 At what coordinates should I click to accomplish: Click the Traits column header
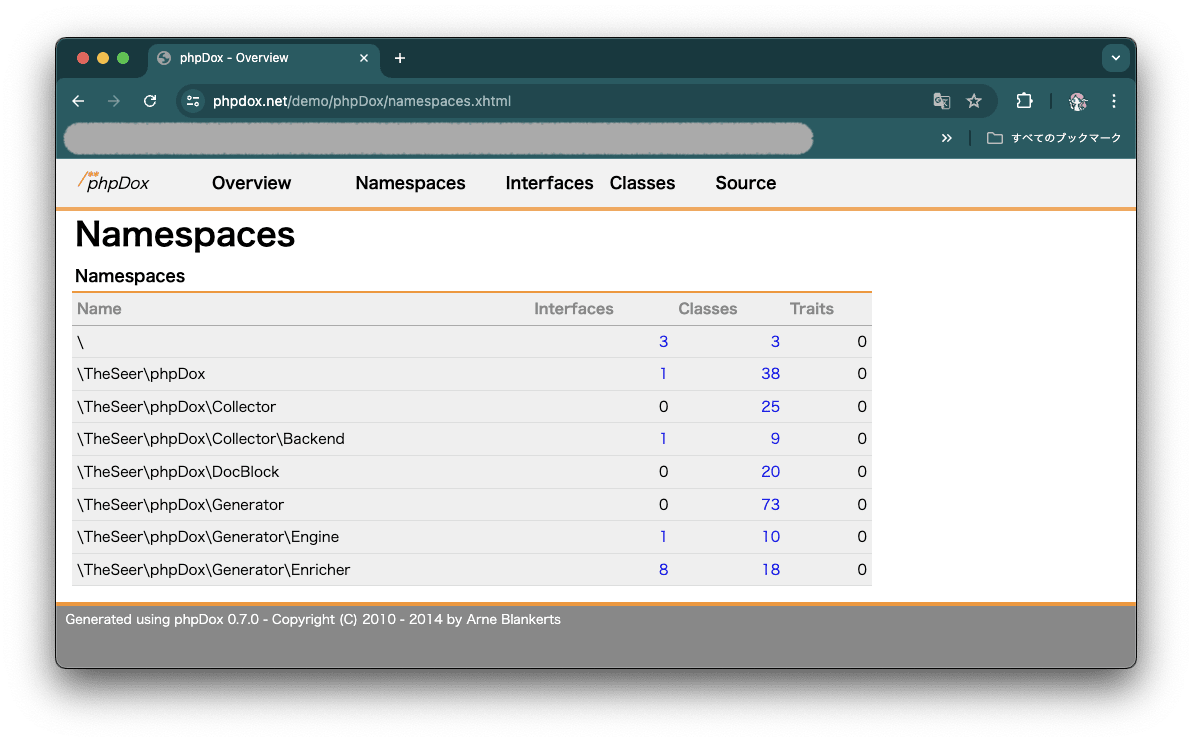tap(812, 309)
